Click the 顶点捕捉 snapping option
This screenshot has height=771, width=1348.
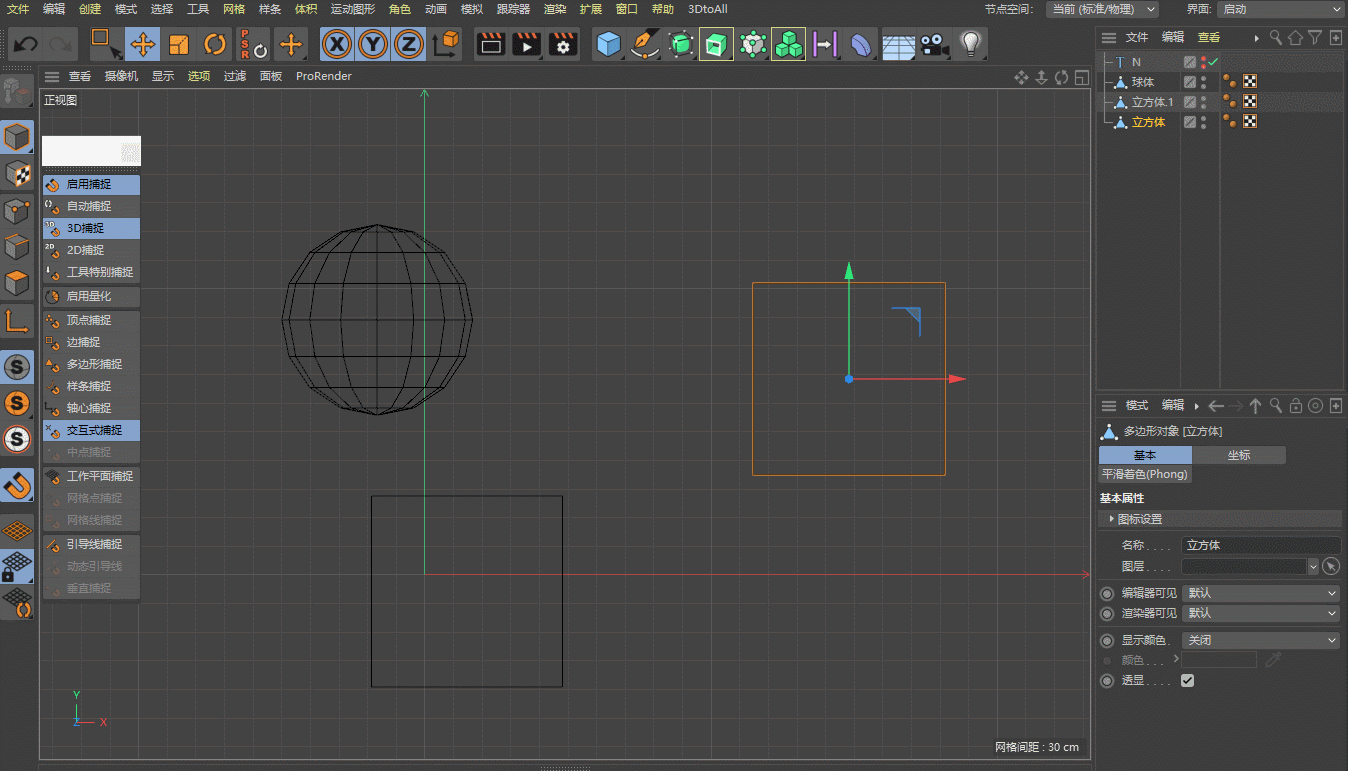point(90,320)
